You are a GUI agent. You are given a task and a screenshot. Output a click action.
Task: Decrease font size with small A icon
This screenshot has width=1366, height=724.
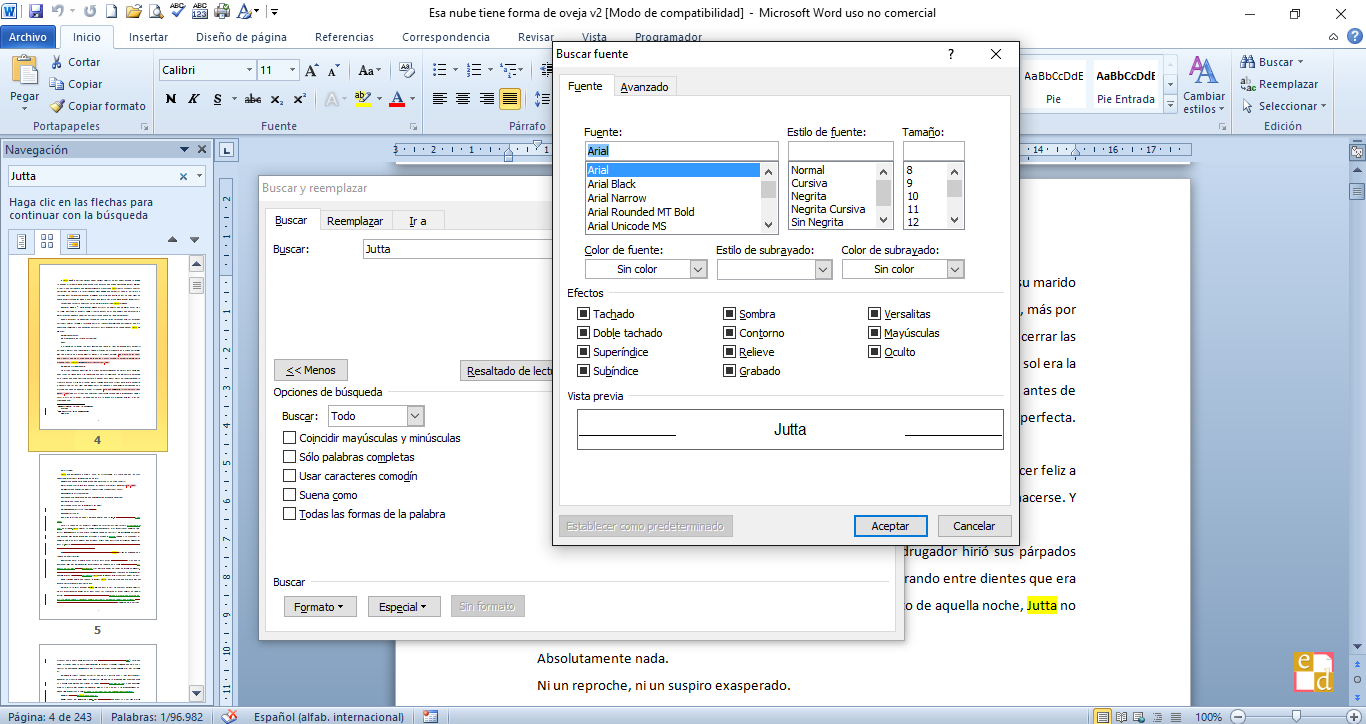[x=332, y=70]
